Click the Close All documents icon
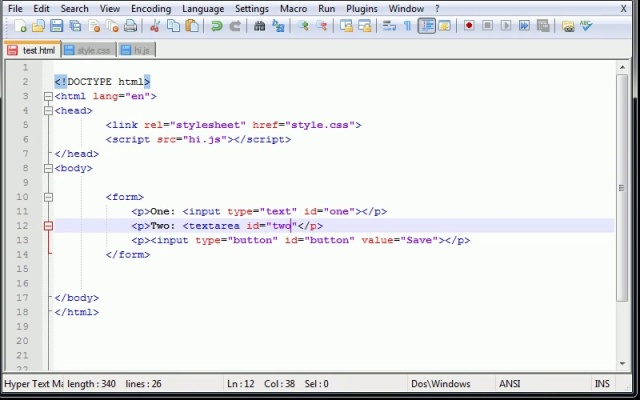This screenshot has height=400, width=640. (112, 26)
